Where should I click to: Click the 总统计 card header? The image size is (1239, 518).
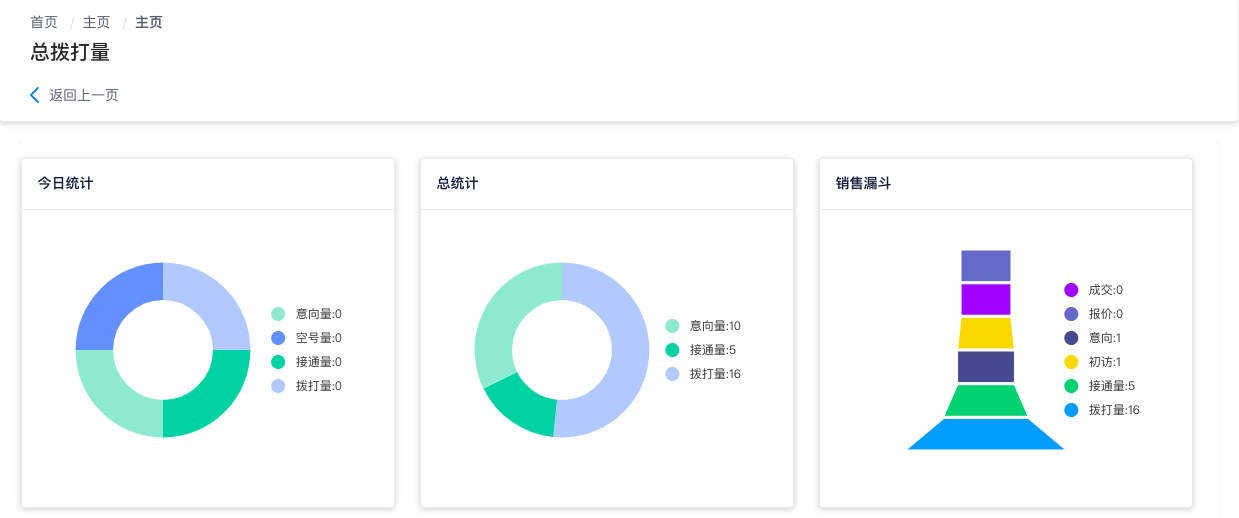(x=607, y=184)
